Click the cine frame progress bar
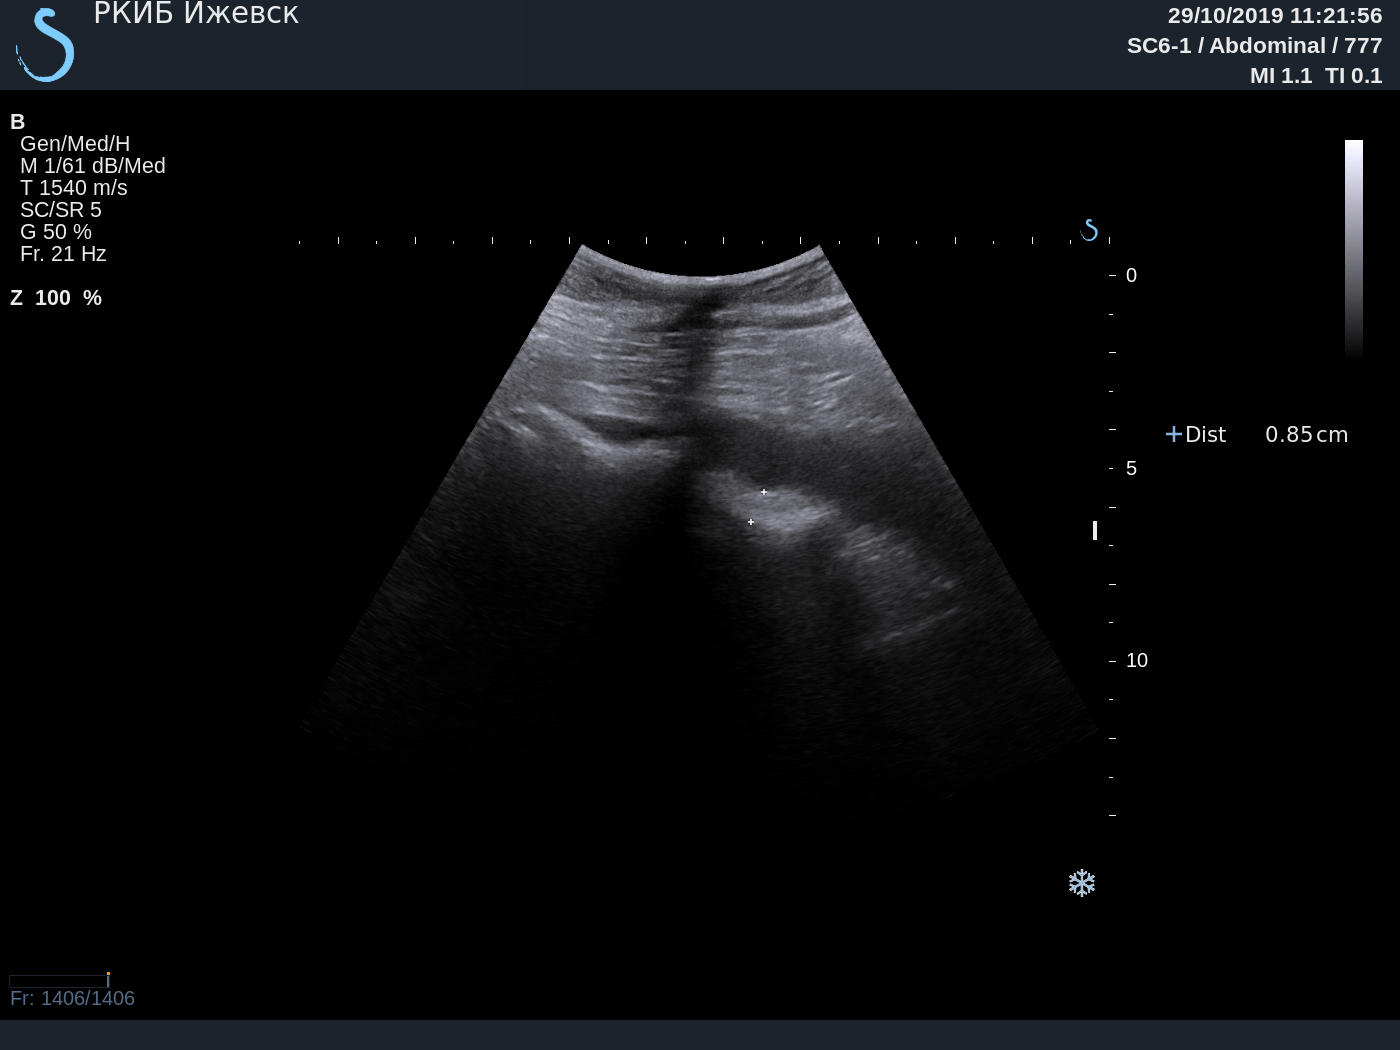1400x1050 pixels. click(59, 981)
